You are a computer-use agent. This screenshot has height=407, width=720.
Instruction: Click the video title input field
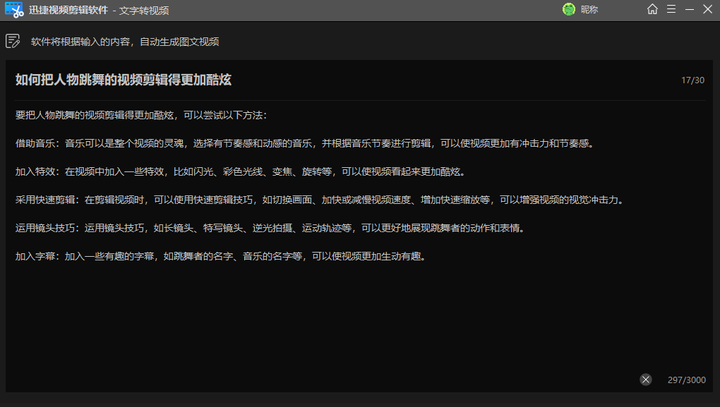(300, 79)
